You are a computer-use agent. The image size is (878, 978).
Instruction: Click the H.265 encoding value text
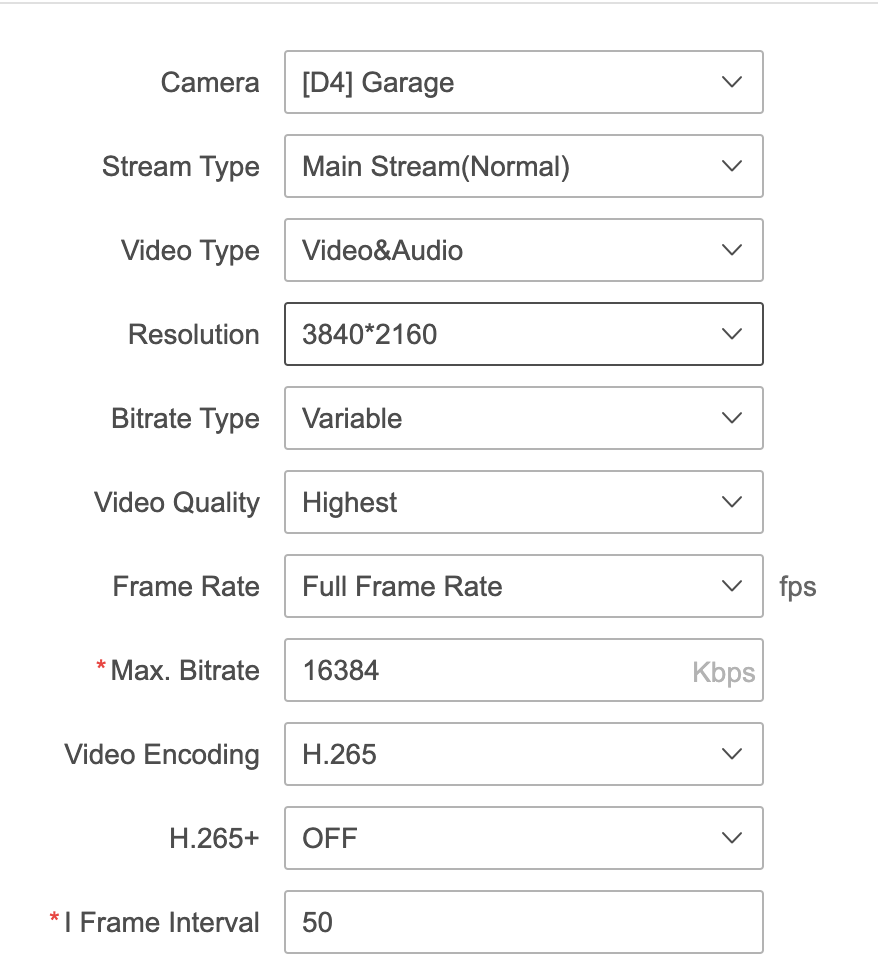click(340, 754)
